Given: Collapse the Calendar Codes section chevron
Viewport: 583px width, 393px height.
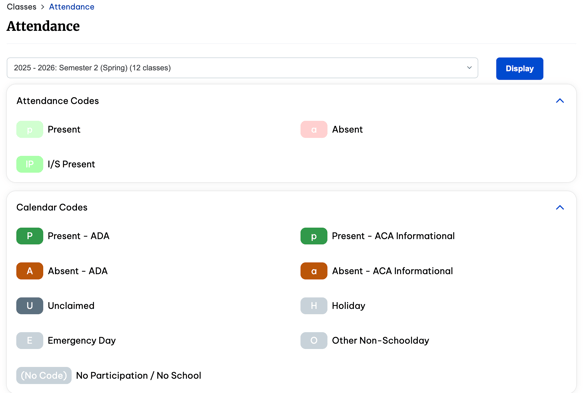Looking at the screenshot, I should tap(560, 207).
